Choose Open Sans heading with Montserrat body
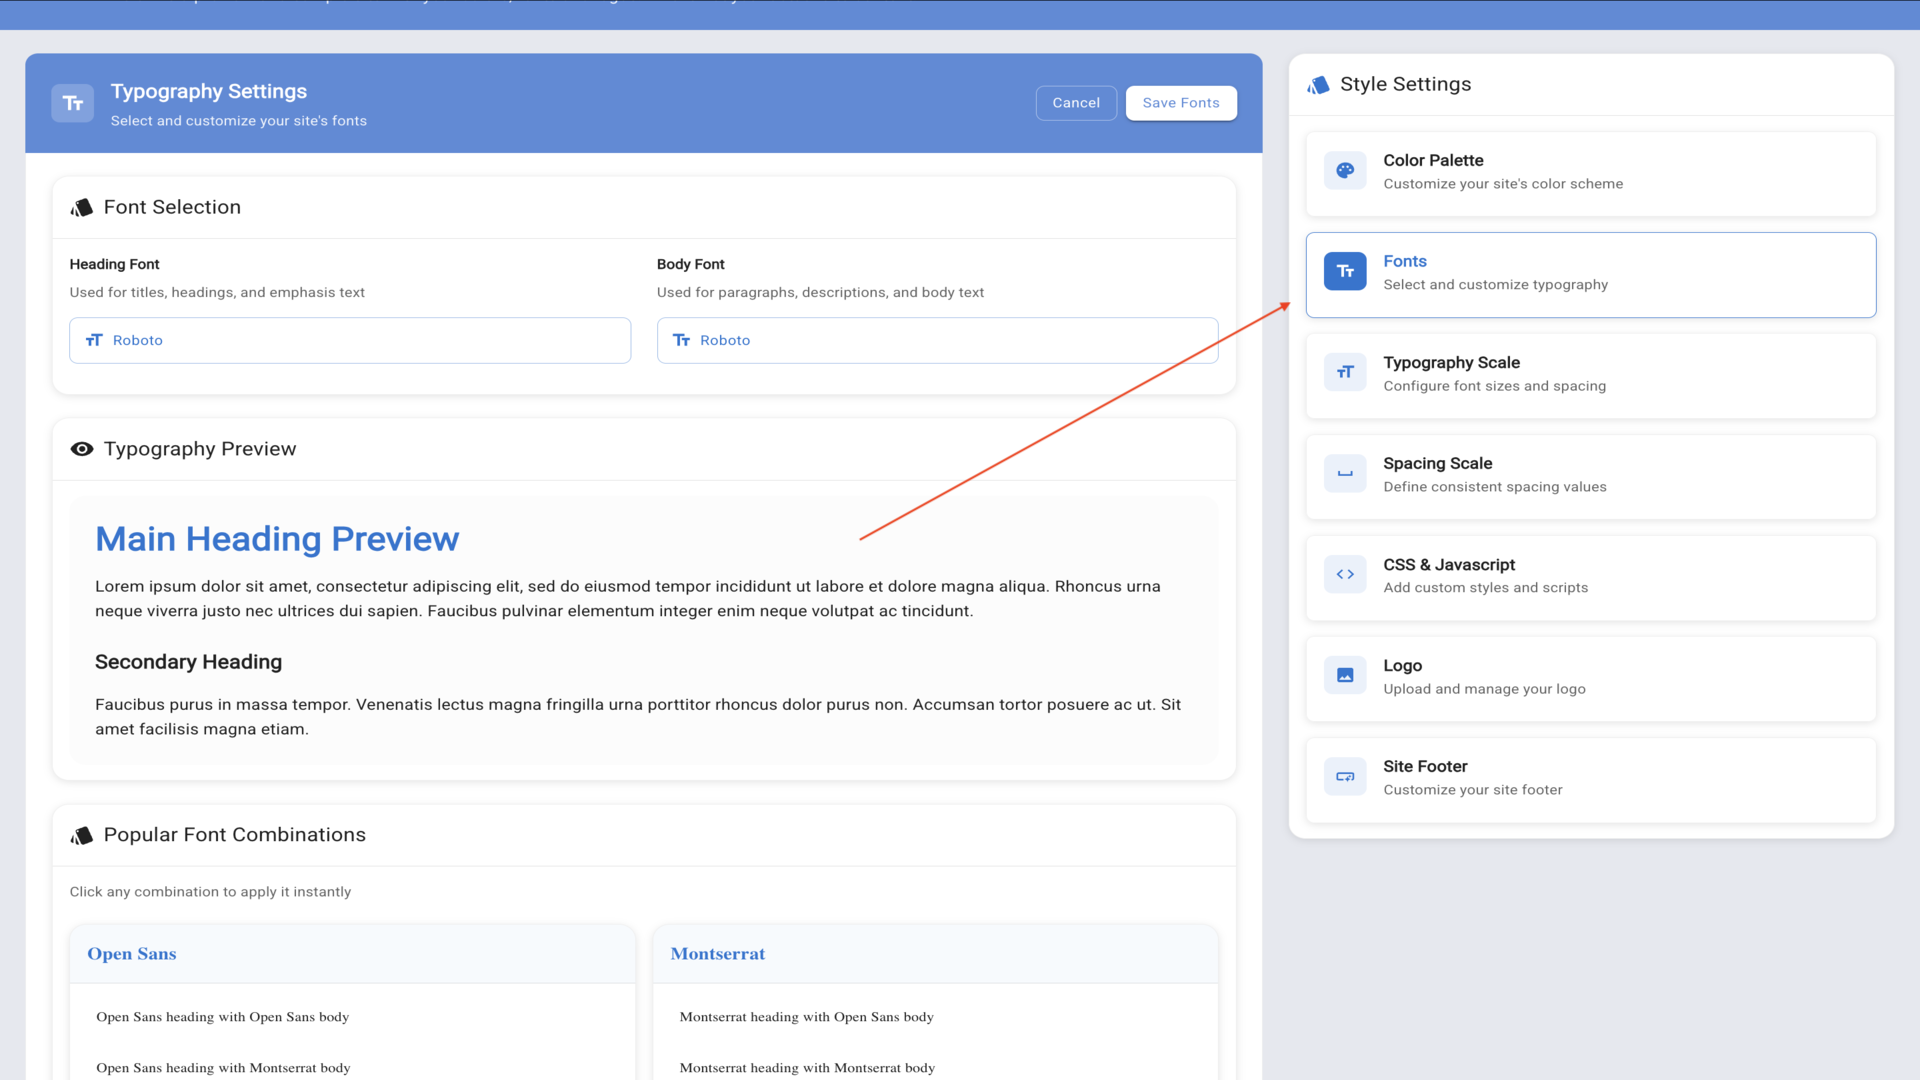 tap(223, 1068)
